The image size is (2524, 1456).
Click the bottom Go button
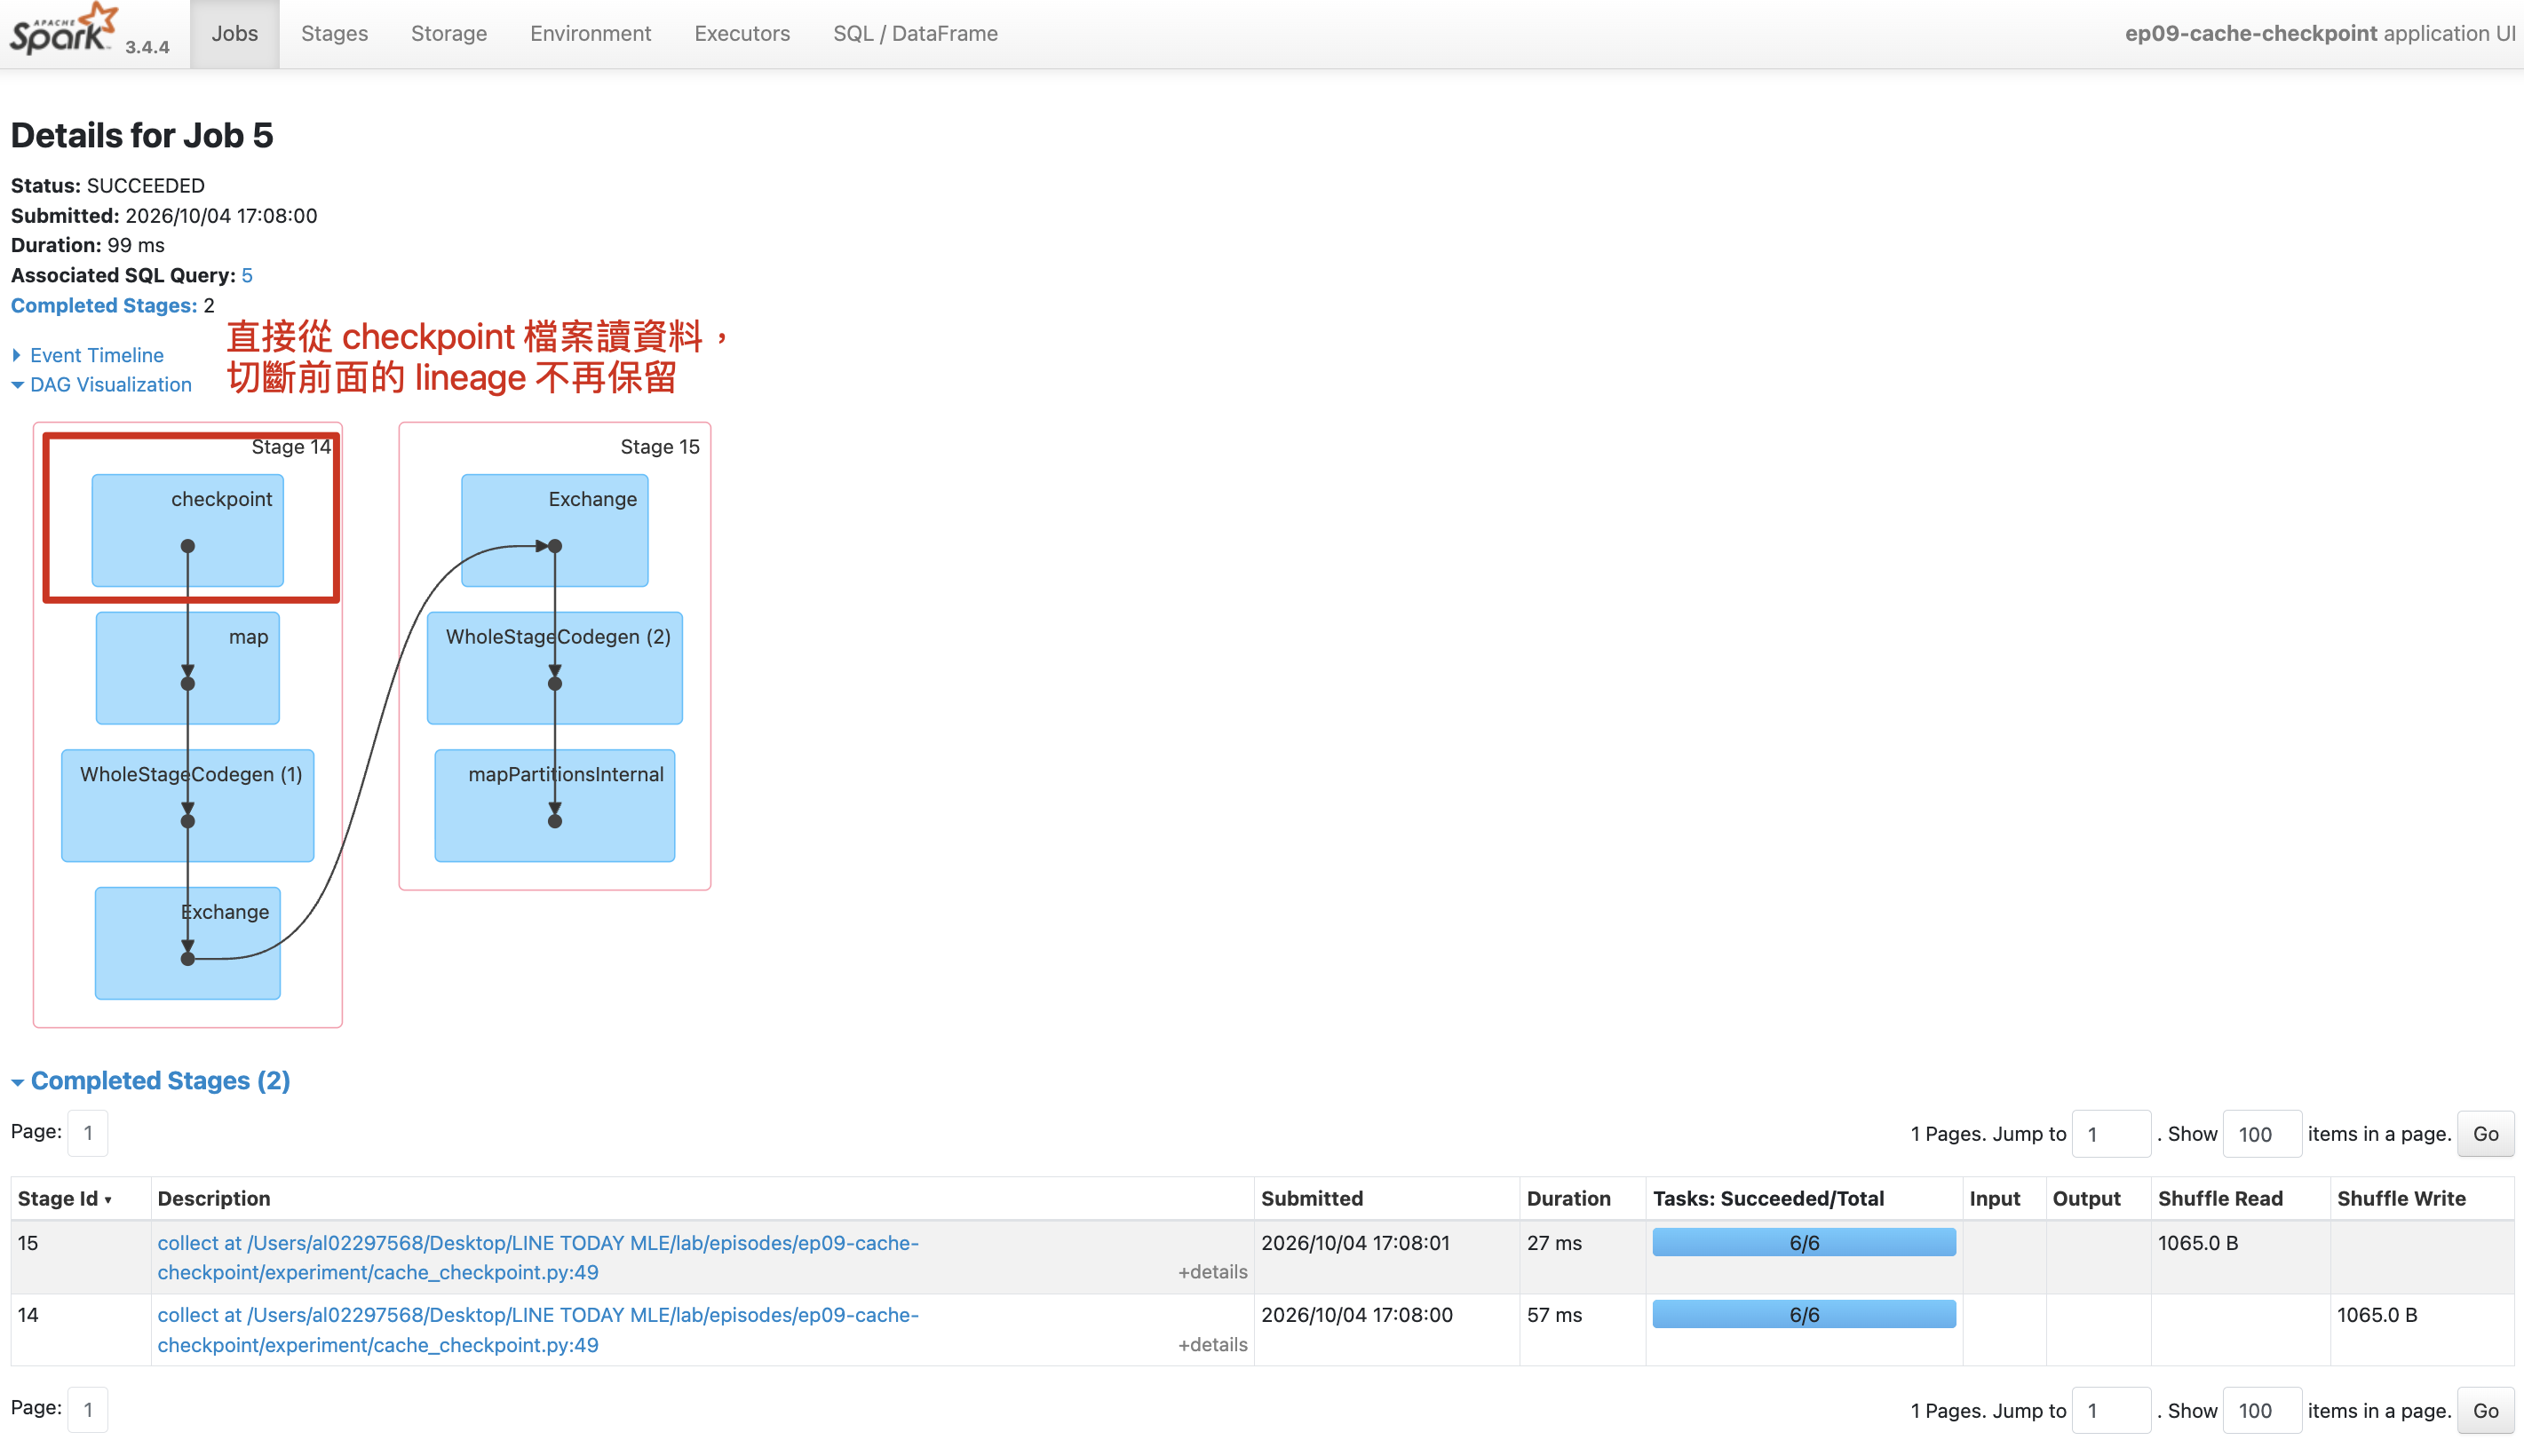point(2485,1410)
